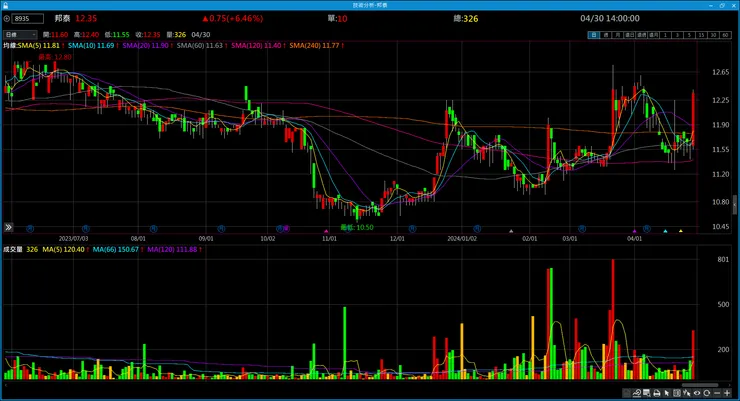The width and height of the screenshot is (740, 401).
Task: Click the layout columns icon in bottom toolbar
Action: (x=676, y=393)
